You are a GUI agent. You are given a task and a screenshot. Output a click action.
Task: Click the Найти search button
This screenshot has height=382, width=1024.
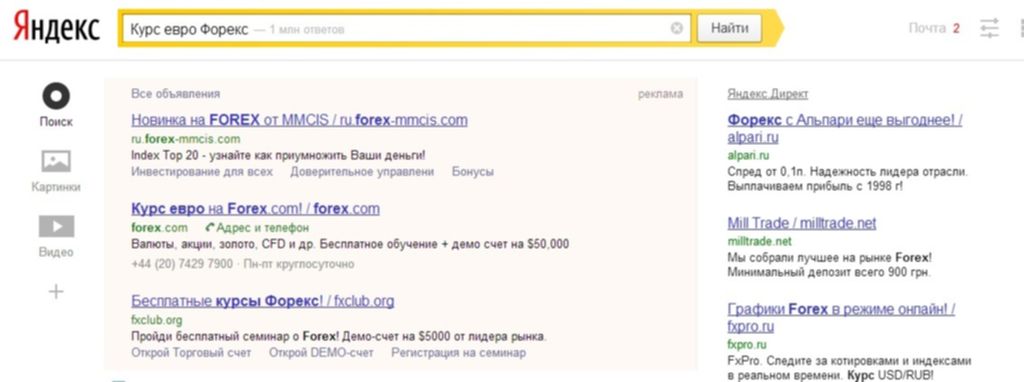pos(729,28)
